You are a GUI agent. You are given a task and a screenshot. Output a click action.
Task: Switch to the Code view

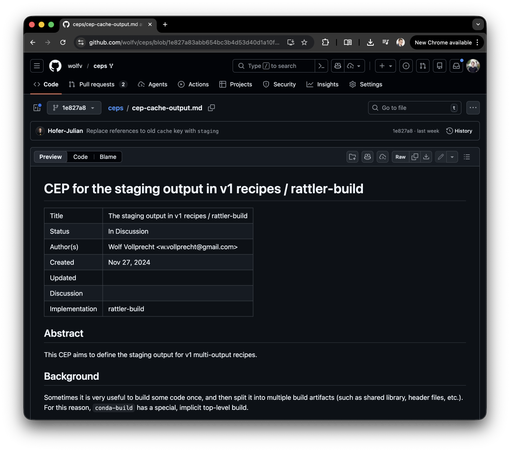point(80,157)
